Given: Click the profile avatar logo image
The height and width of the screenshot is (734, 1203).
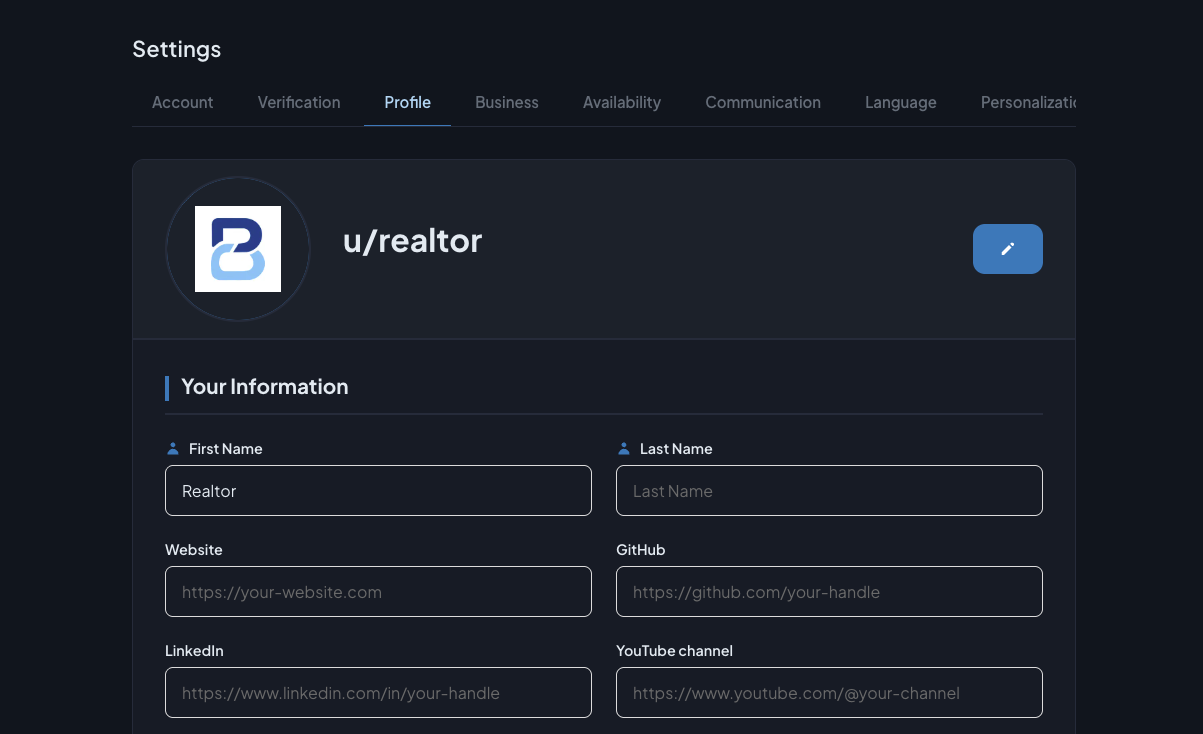Looking at the screenshot, I should pyautogui.click(x=238, y=249).
